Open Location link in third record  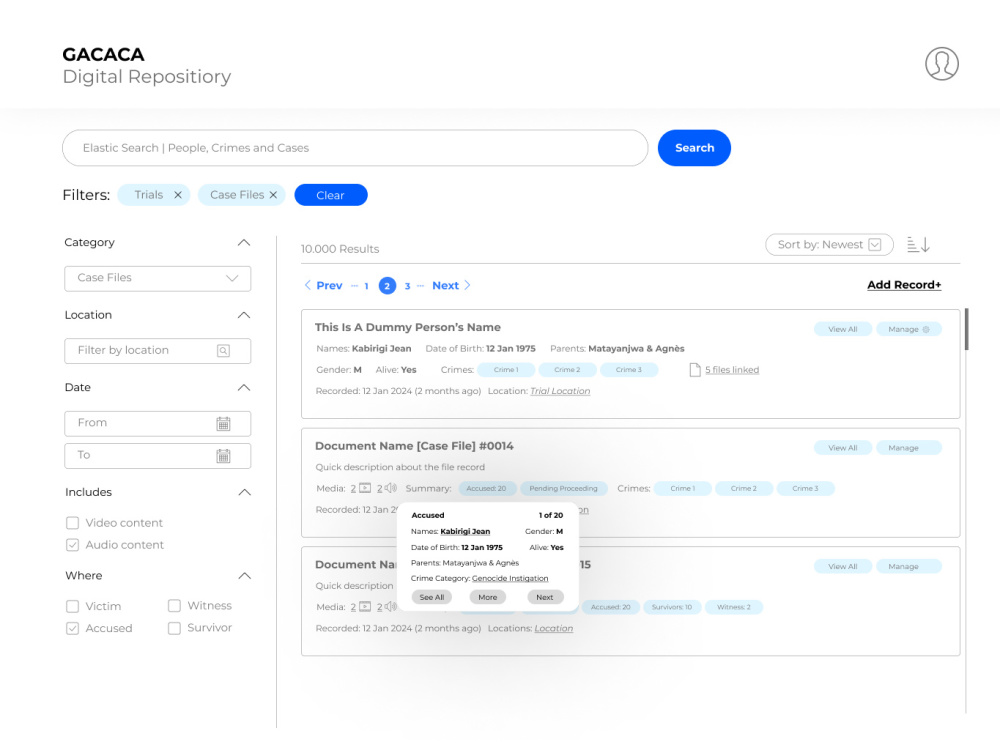pyautogui.click(x=554, y=629)
